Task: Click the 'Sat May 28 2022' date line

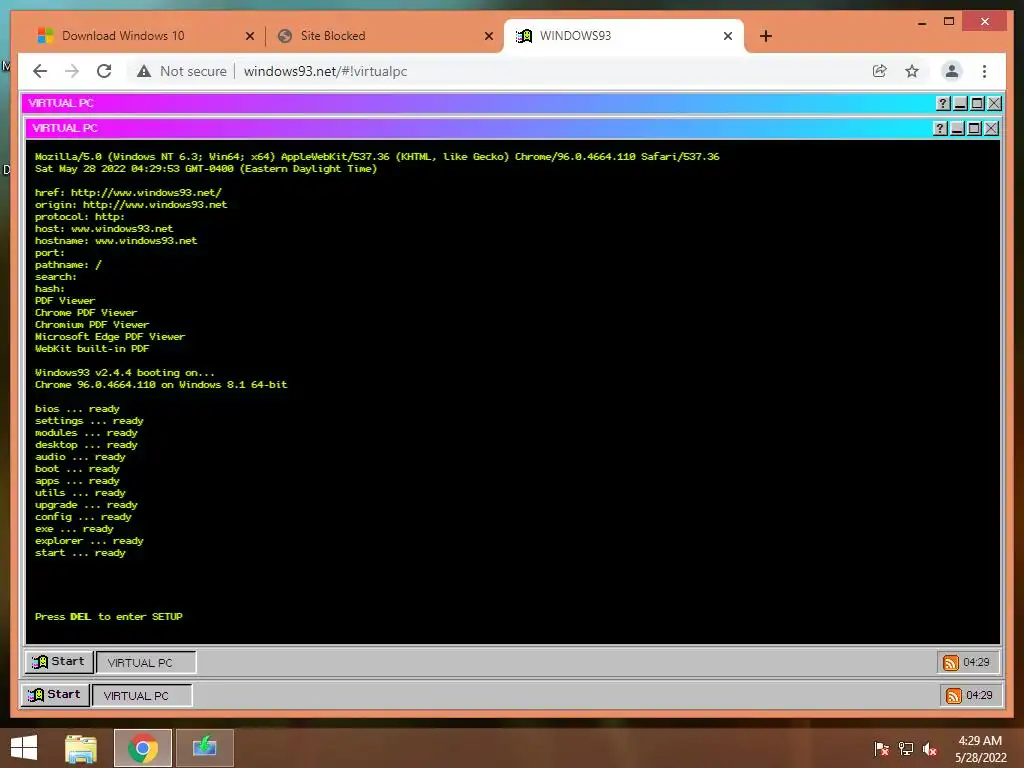Action: (x=206, y=168)
